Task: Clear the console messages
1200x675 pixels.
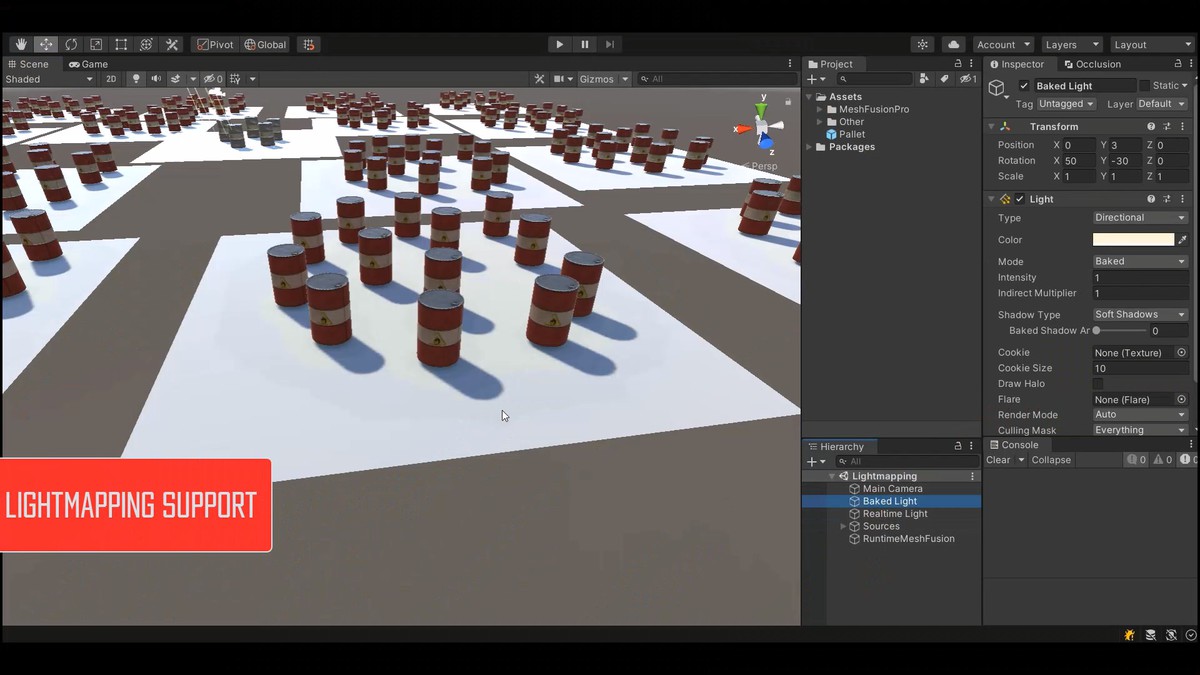Action: click(x=998, y=460)
